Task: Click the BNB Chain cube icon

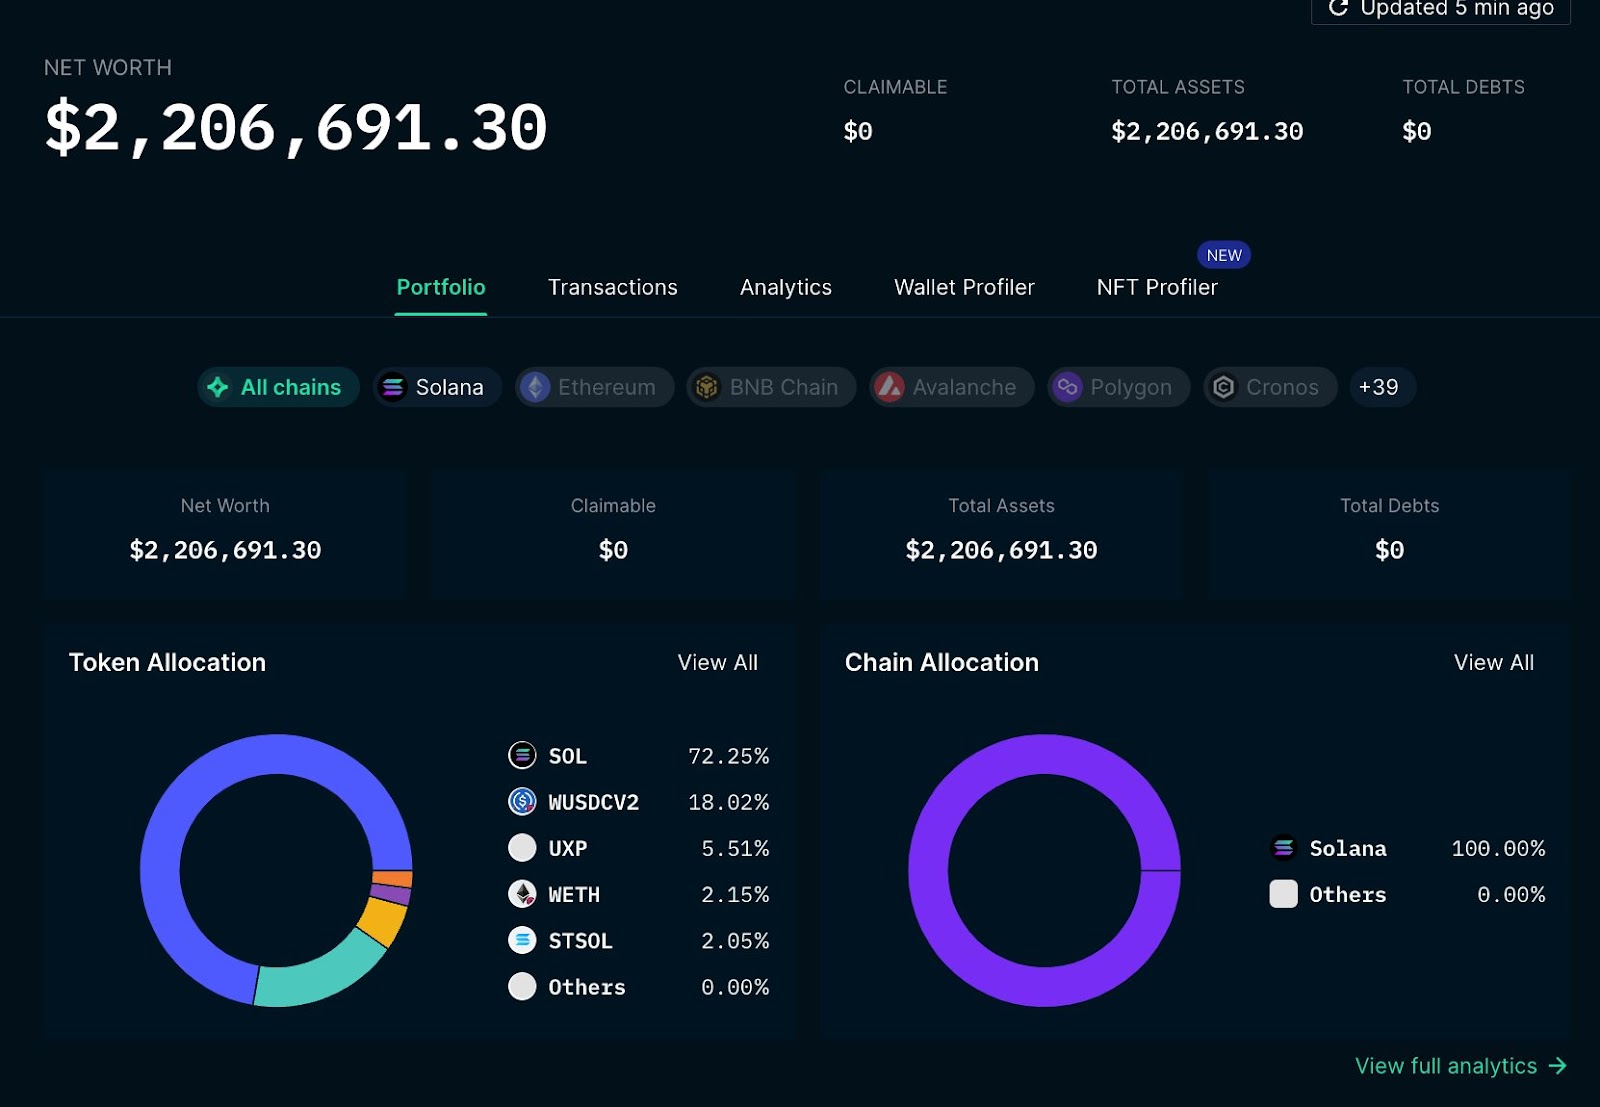Action: coord(707,387)
